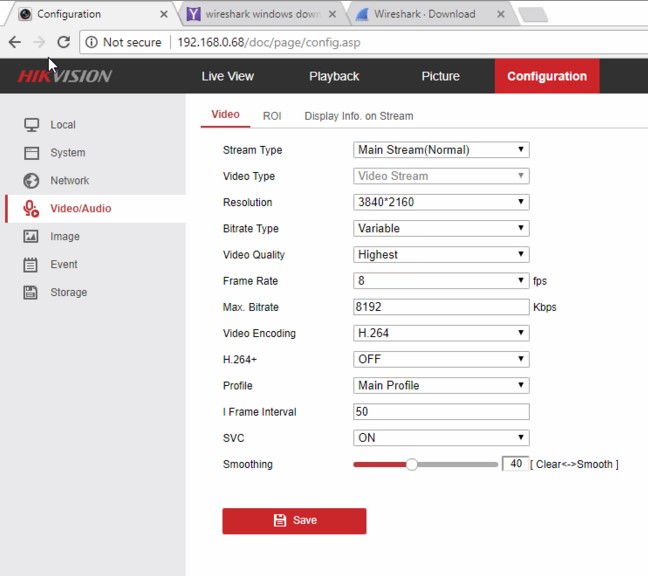Image resolution: width=648 pixels, height=576 pixels.
Task: Toggle the H.264+ setting dropdown
Action: tap(441, 359)
